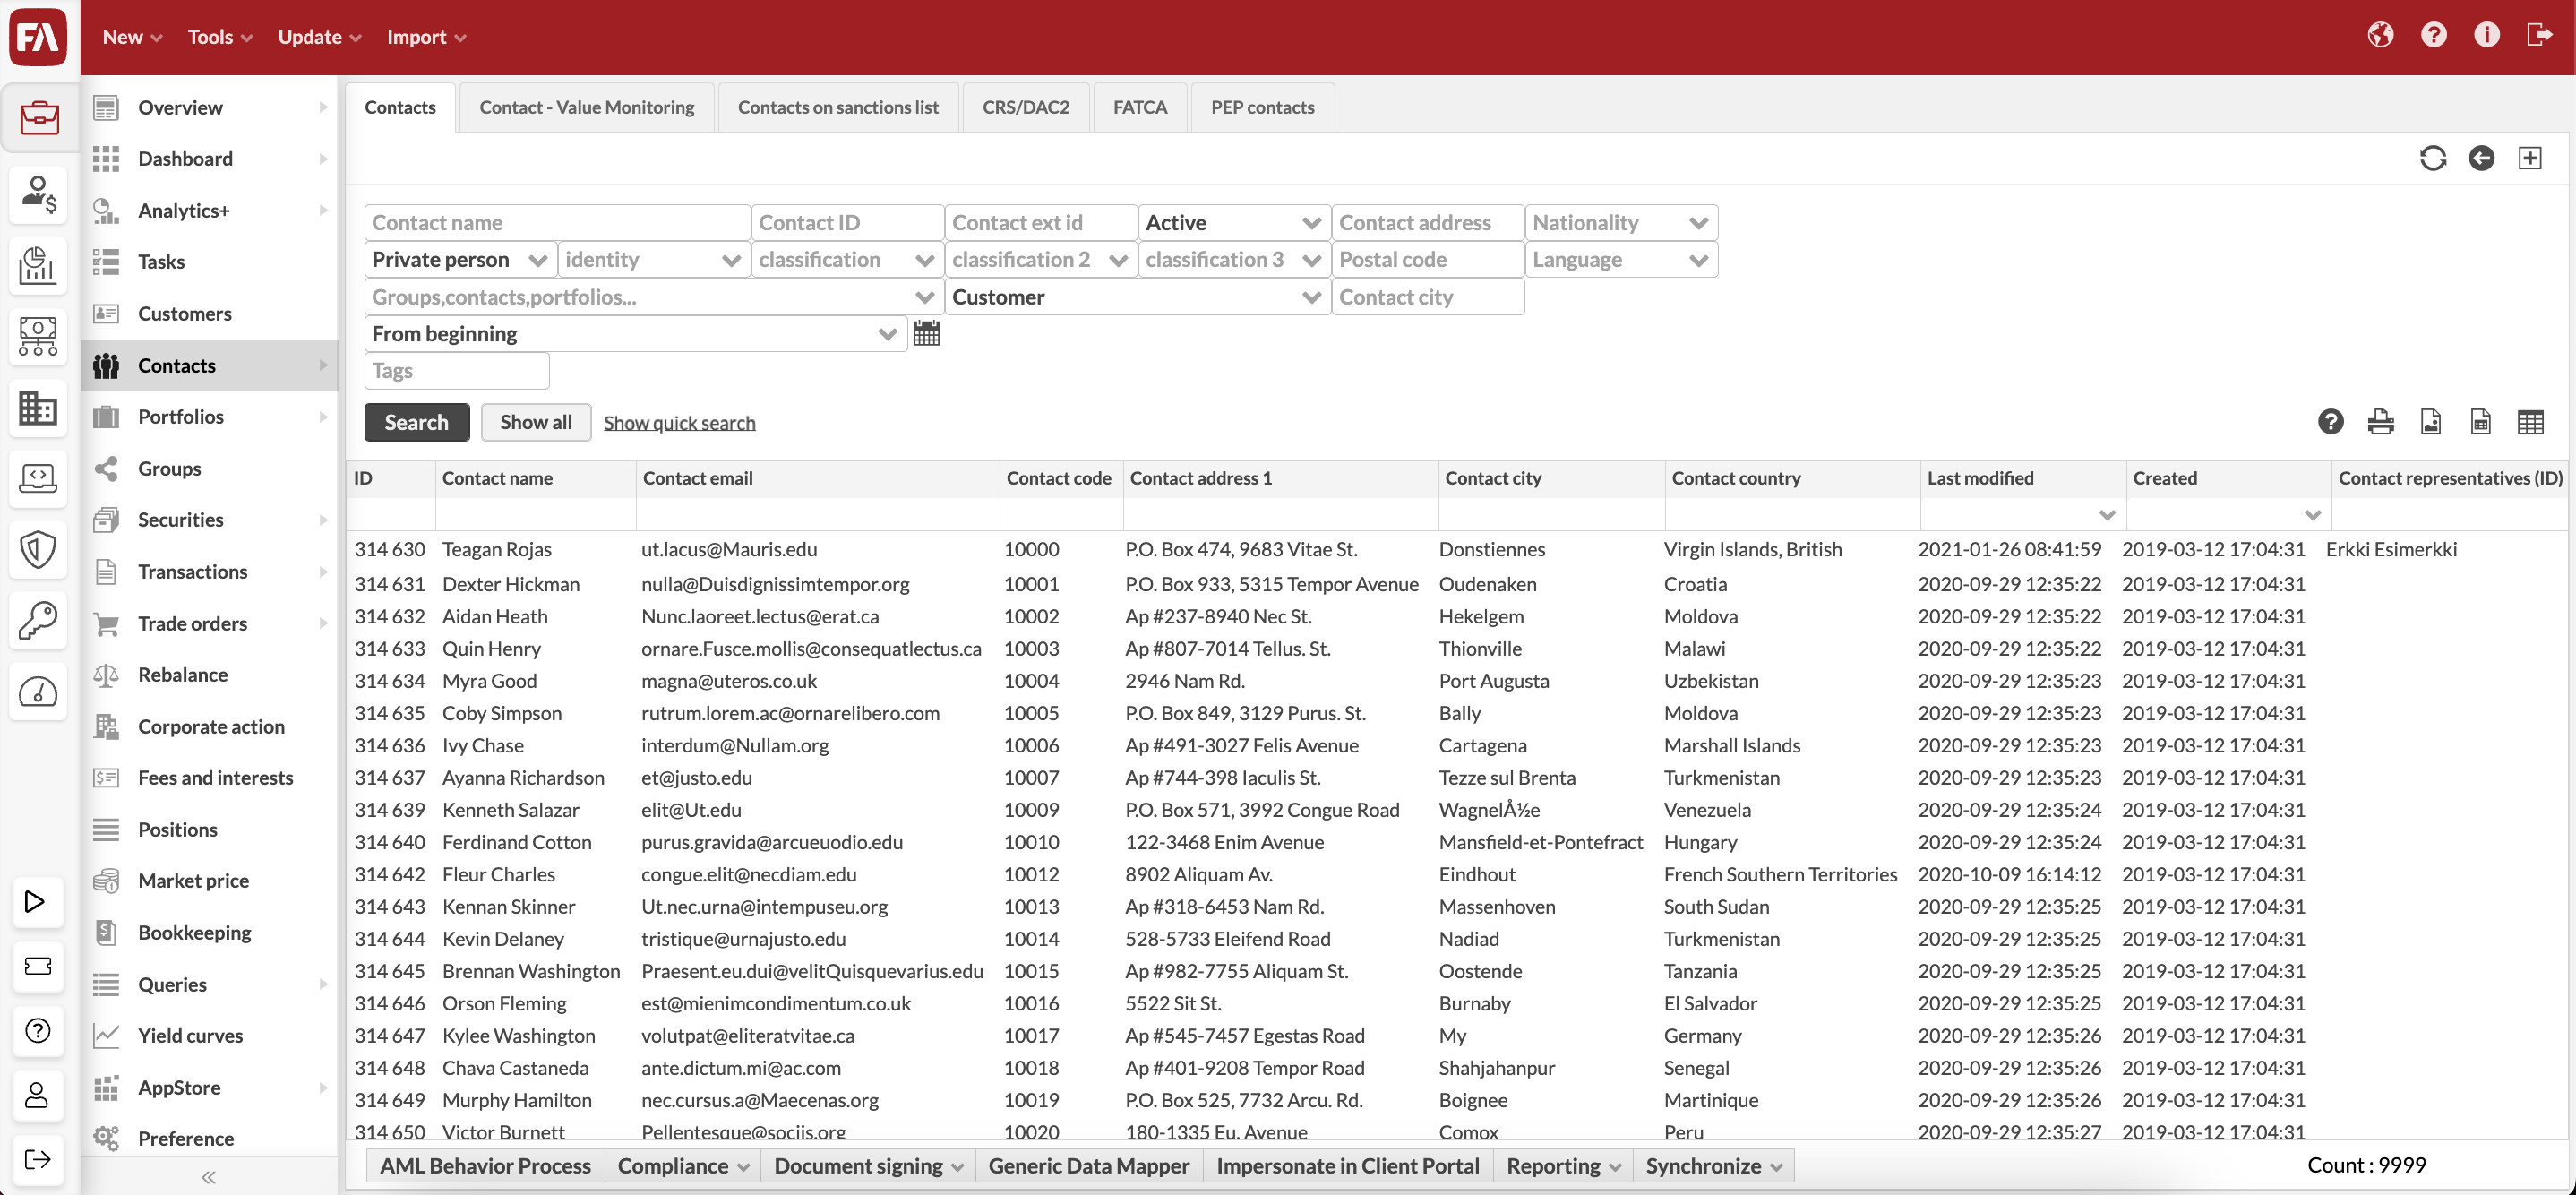Click the globe language icon
Image resolution: width=2576 pixels, height=1195 pixels.
click(x=2380, y=36)
